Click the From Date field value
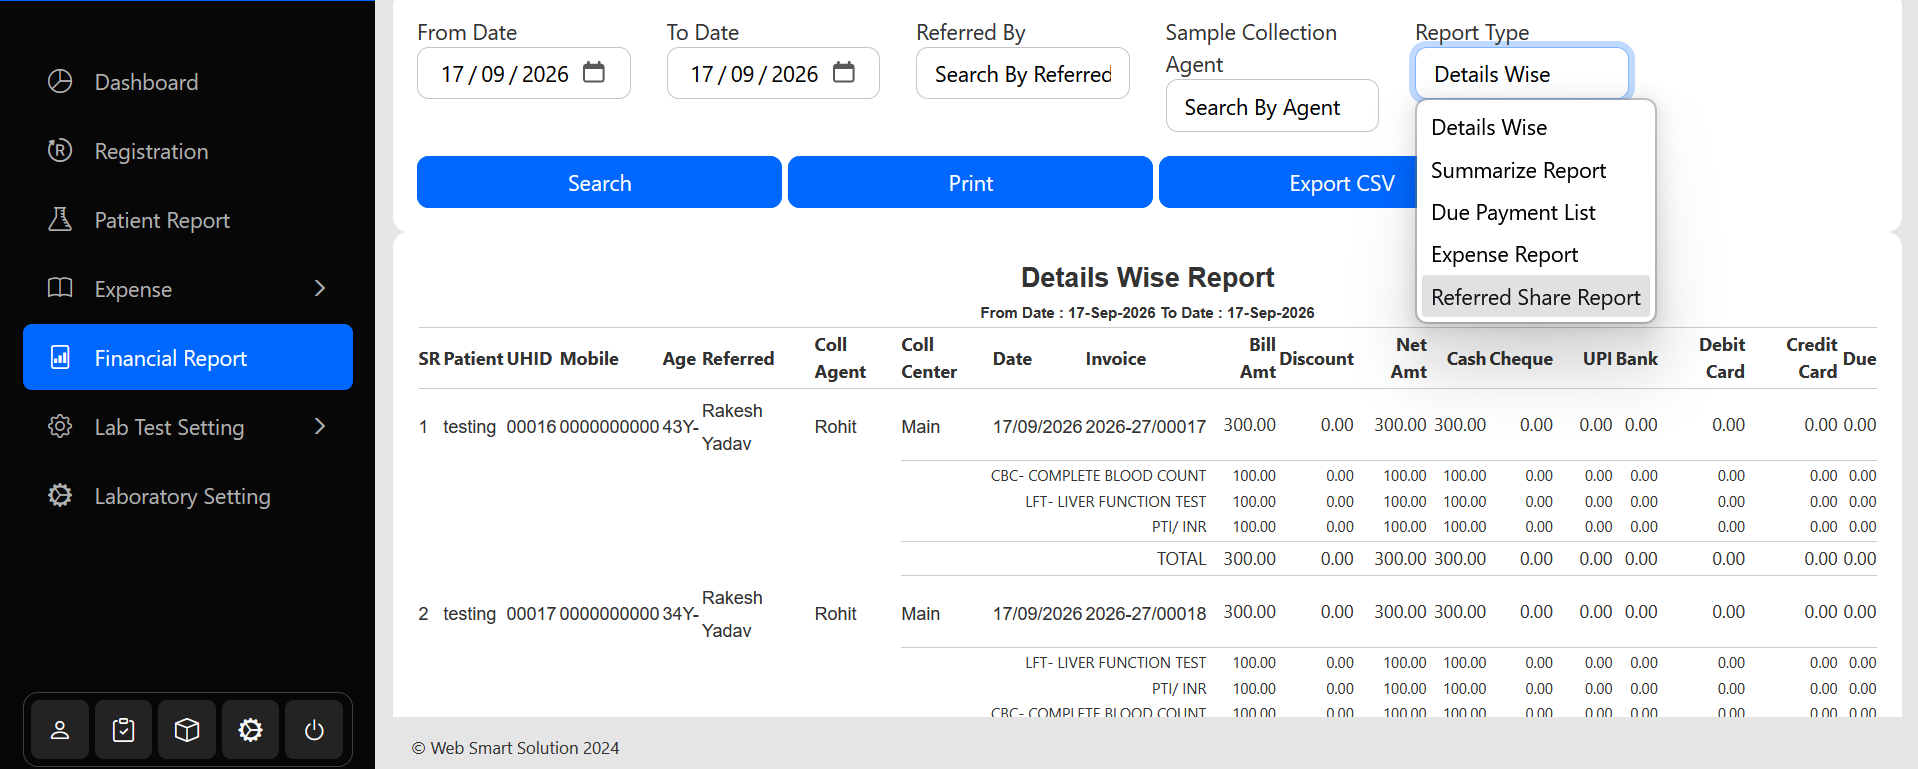 [504, 74]
